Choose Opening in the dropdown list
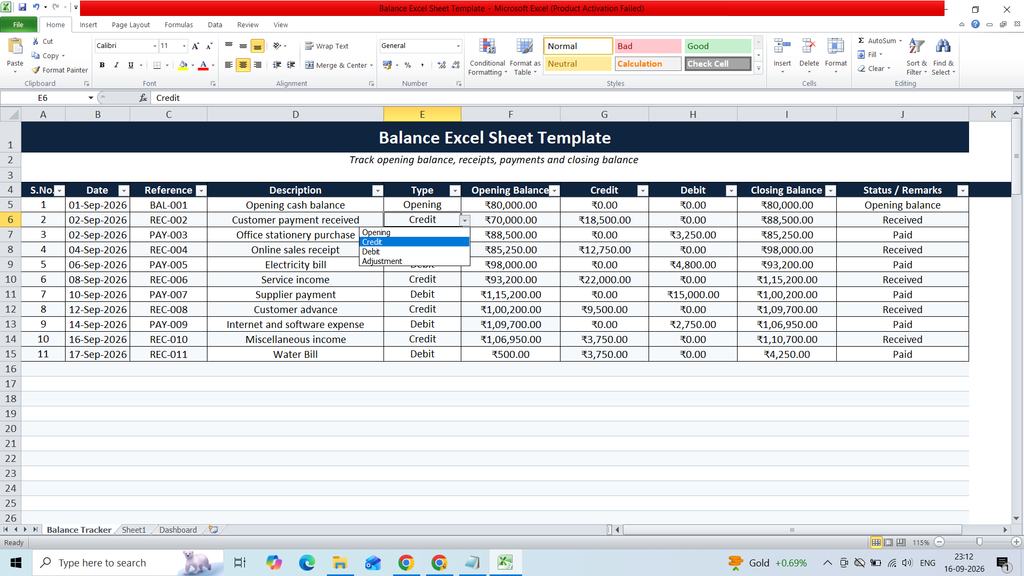Screen dimensions: 1024x576 point(414,232)
